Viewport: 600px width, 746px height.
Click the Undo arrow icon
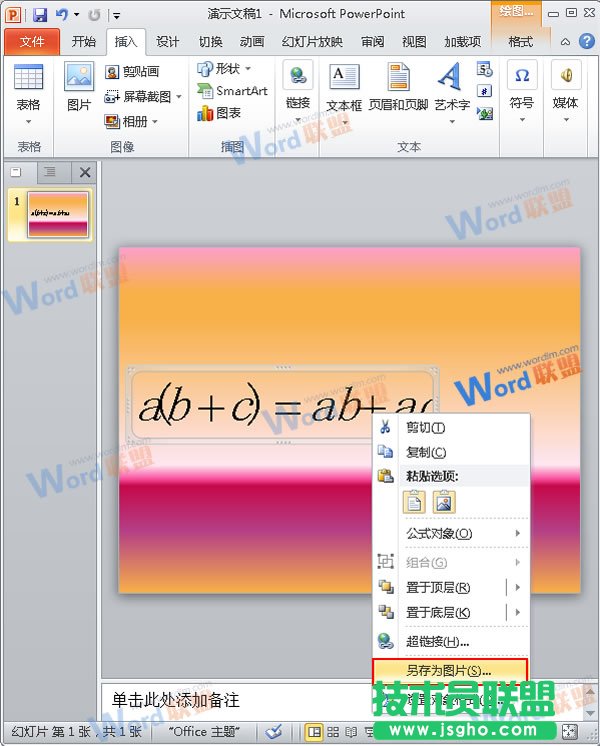[62, 15]
